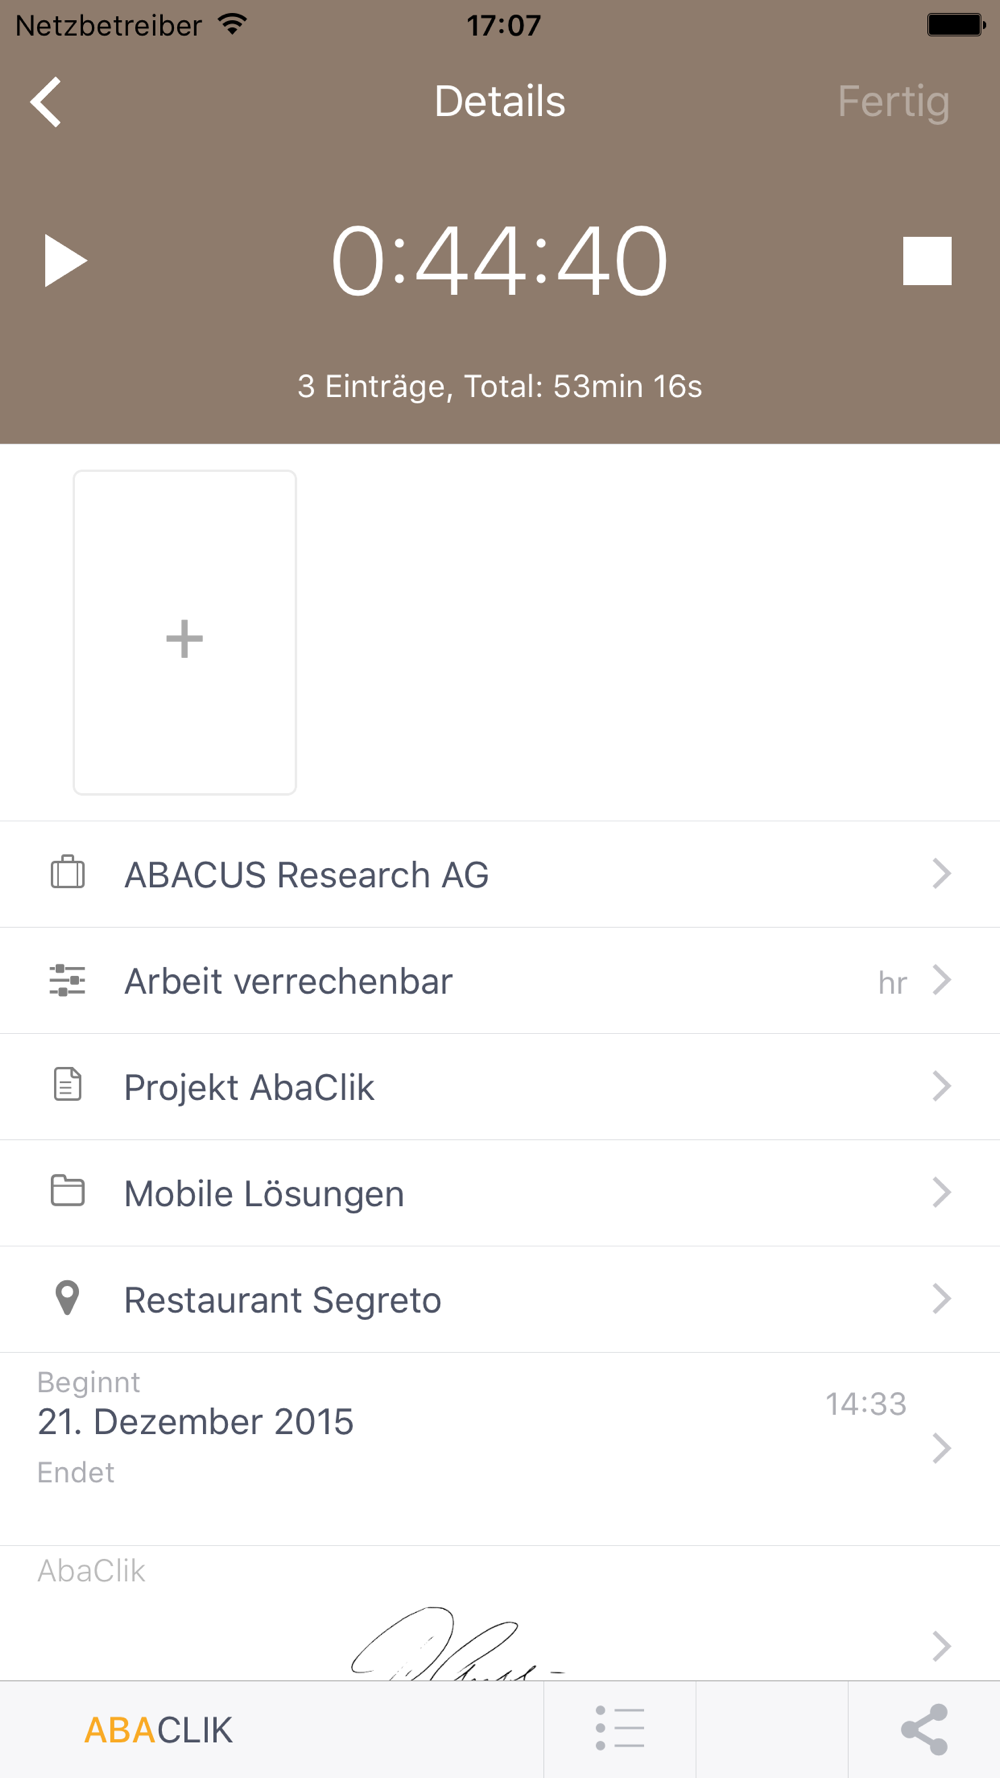Expand the ABACUS Research AG chevron
1000x1778 pixels.
pyautogui.click(x=941, y=873)
